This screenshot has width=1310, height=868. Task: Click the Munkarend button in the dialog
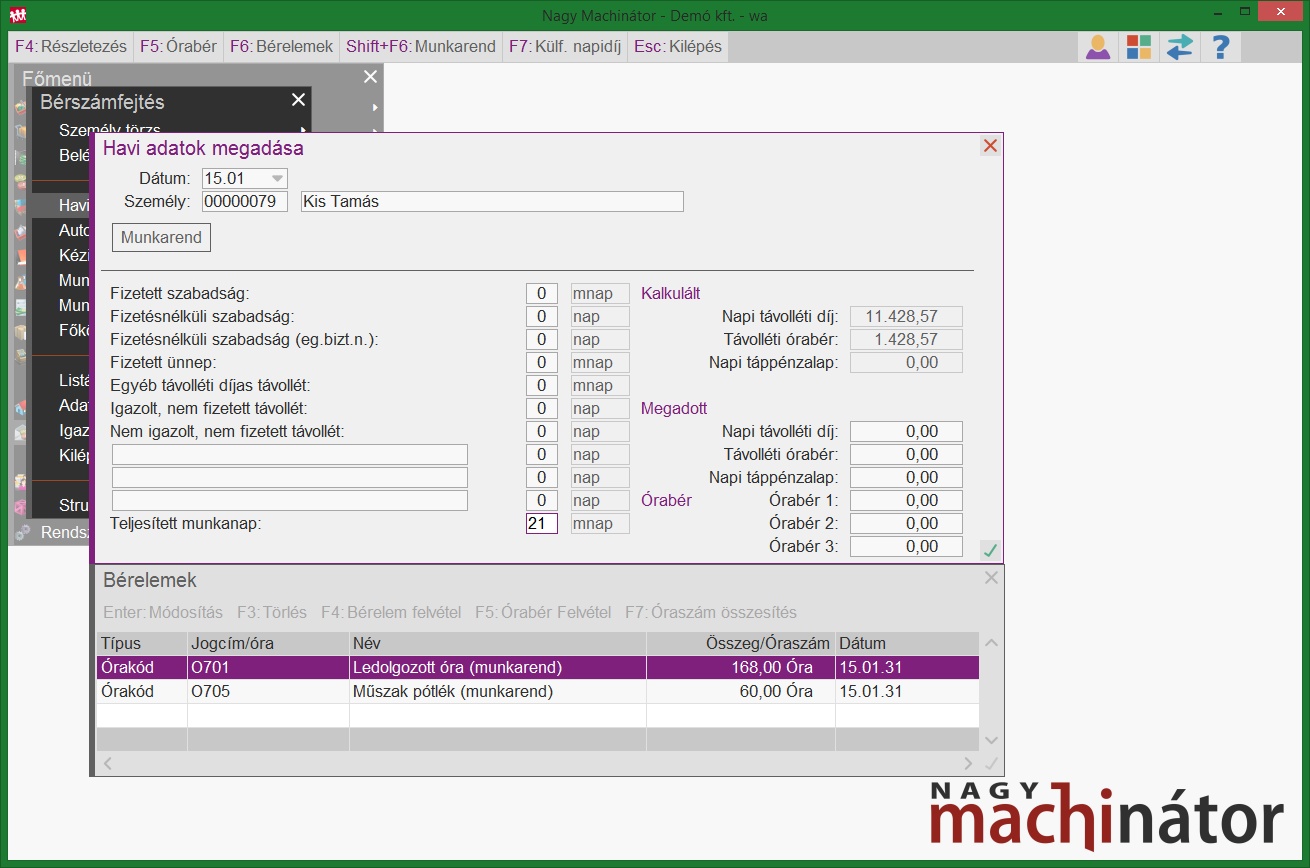point(161,238)
